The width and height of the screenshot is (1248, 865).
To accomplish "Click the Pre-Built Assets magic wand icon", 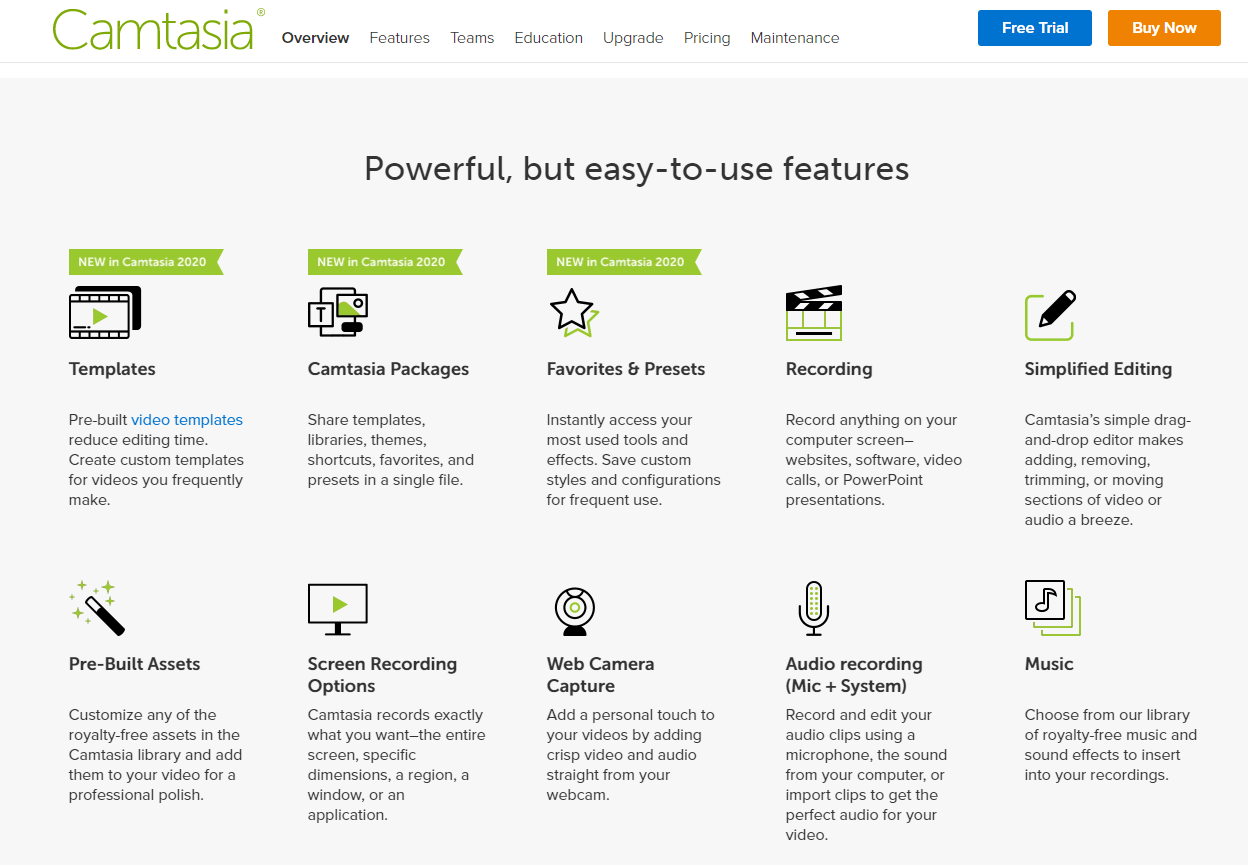I will click(x=98, y=607).
